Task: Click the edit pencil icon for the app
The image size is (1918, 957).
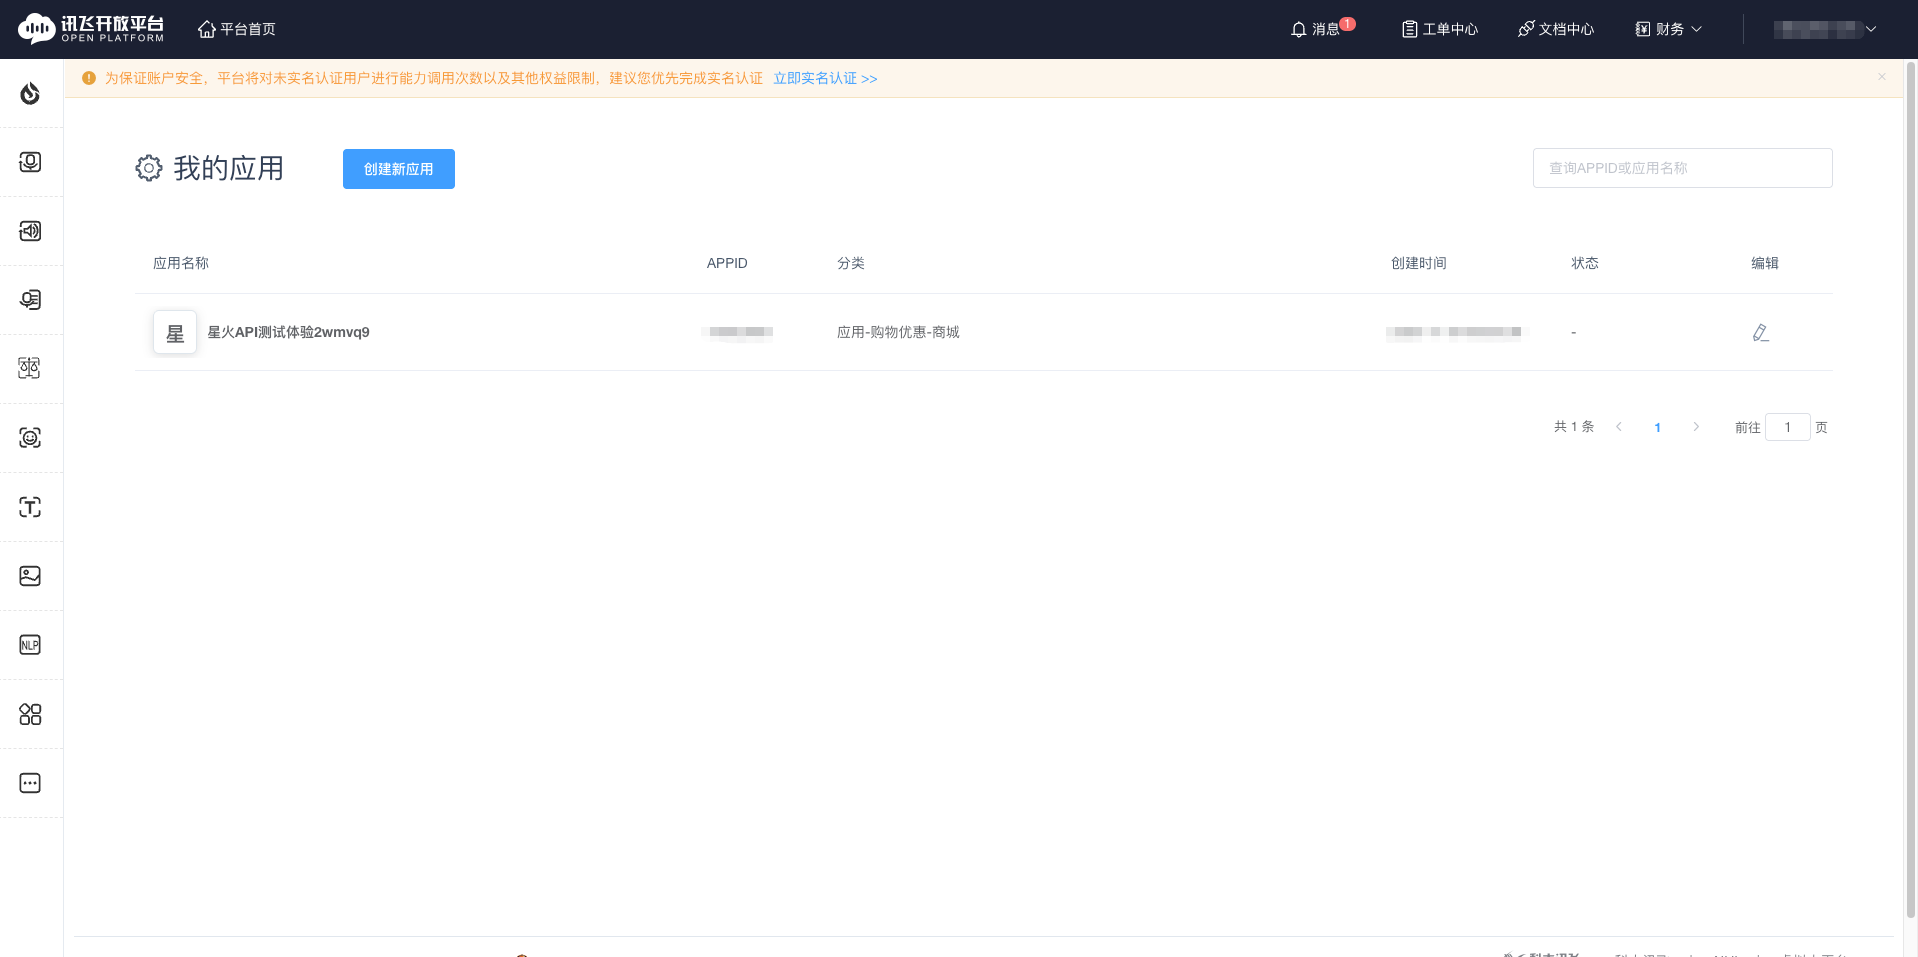Action: (x=1760, y=333)
